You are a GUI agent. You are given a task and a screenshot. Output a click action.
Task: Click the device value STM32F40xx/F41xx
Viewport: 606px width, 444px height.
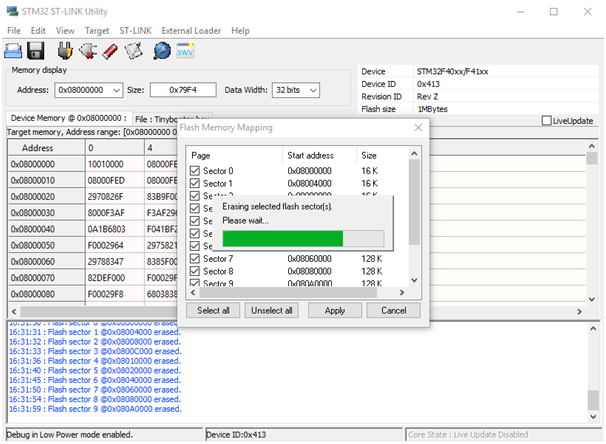point(453,71)
